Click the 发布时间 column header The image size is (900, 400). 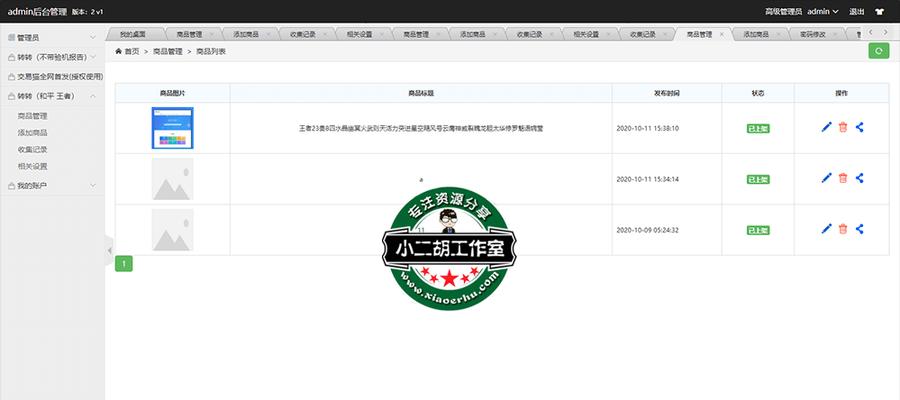point(666,93)
